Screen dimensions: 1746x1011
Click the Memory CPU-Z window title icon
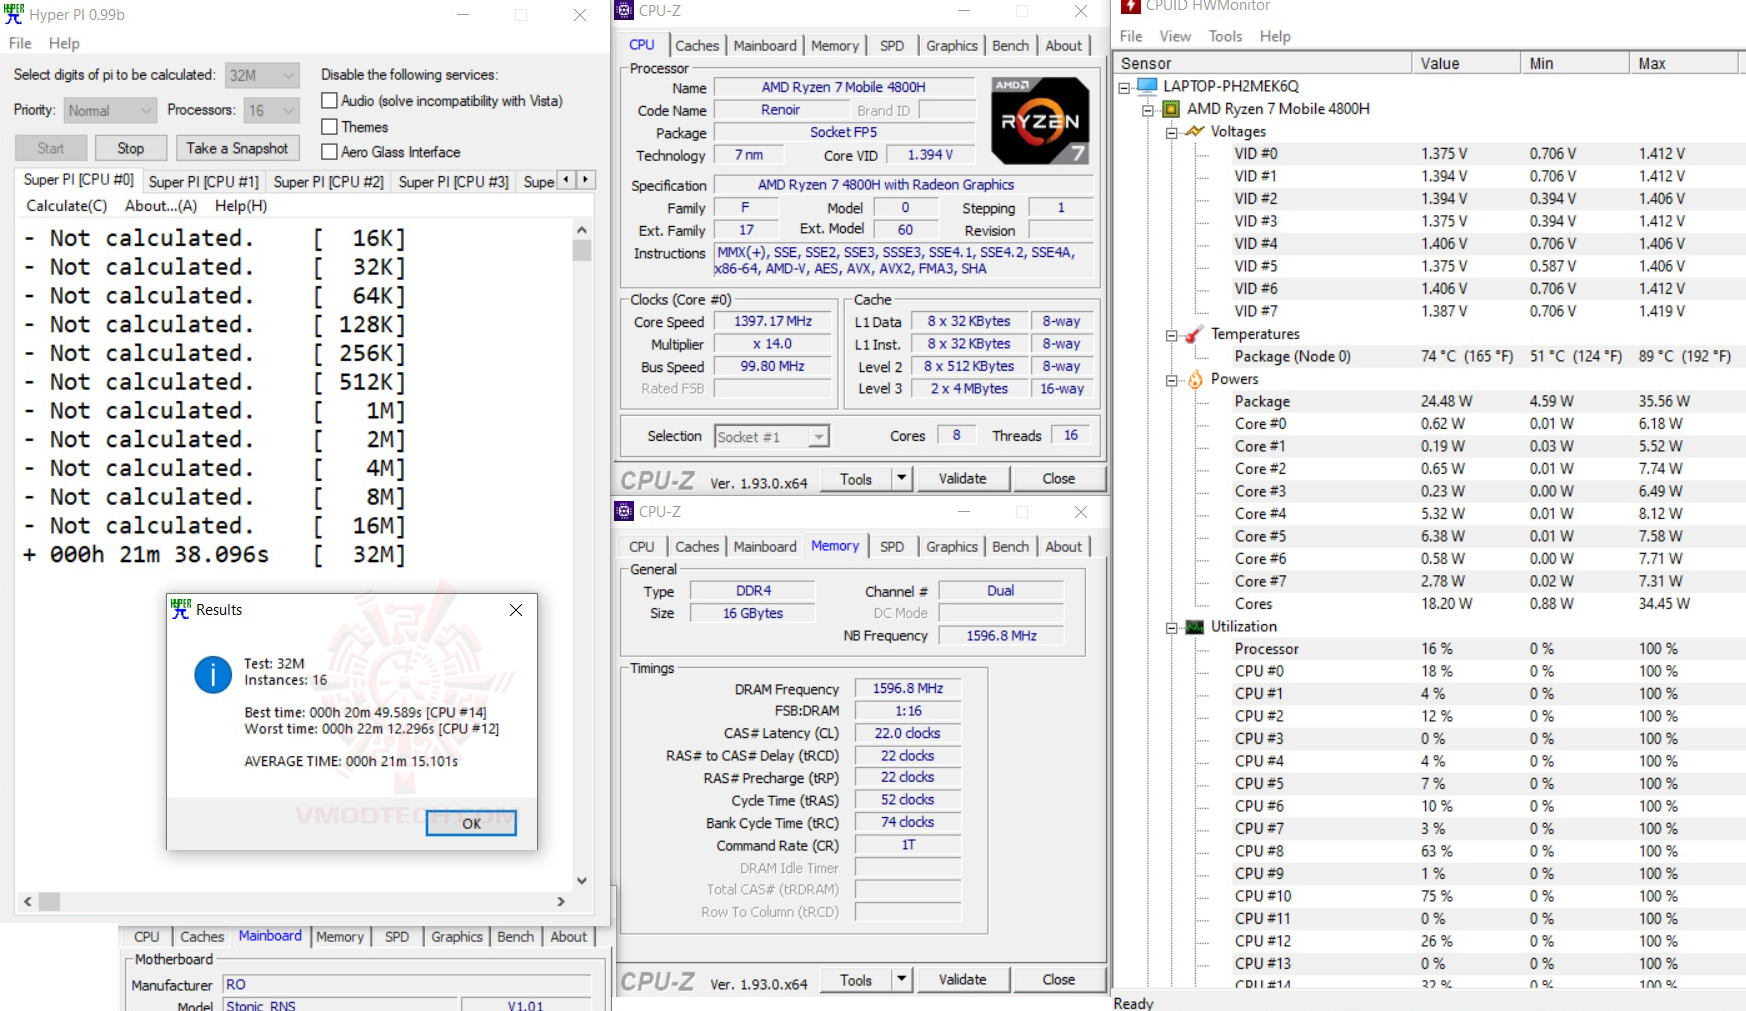(x=624, y=511)
